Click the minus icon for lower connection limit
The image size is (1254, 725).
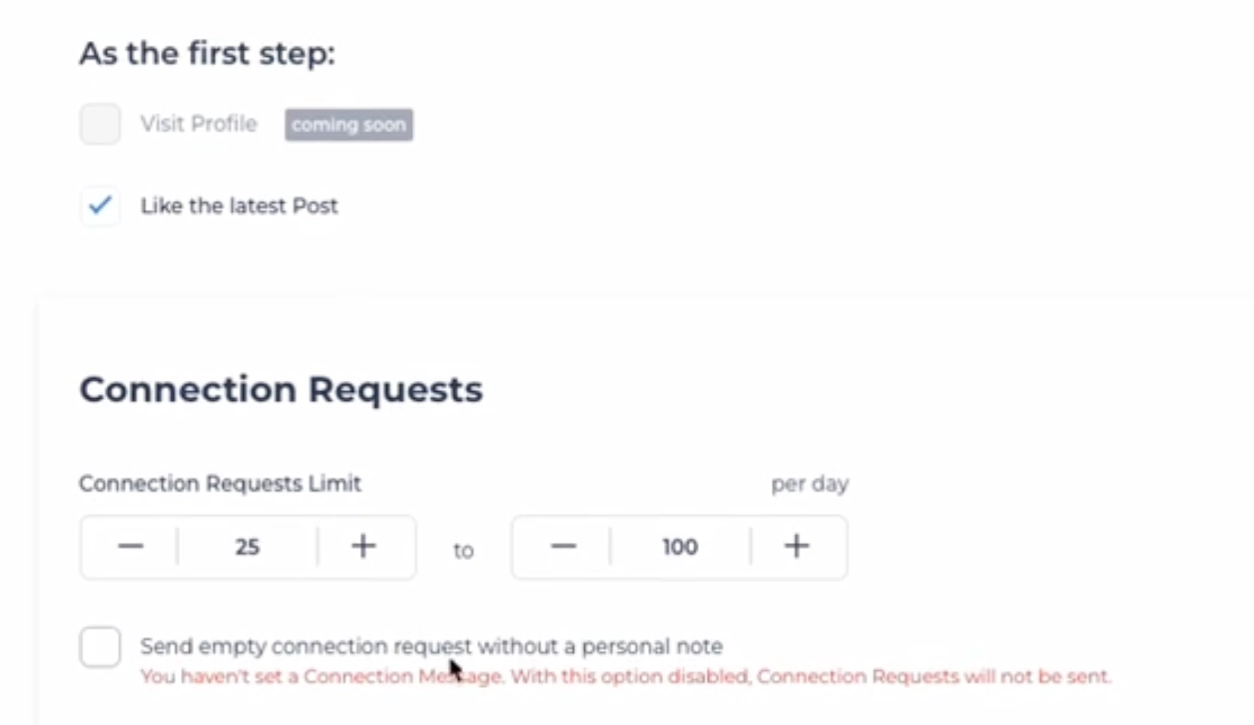point(131,547)
